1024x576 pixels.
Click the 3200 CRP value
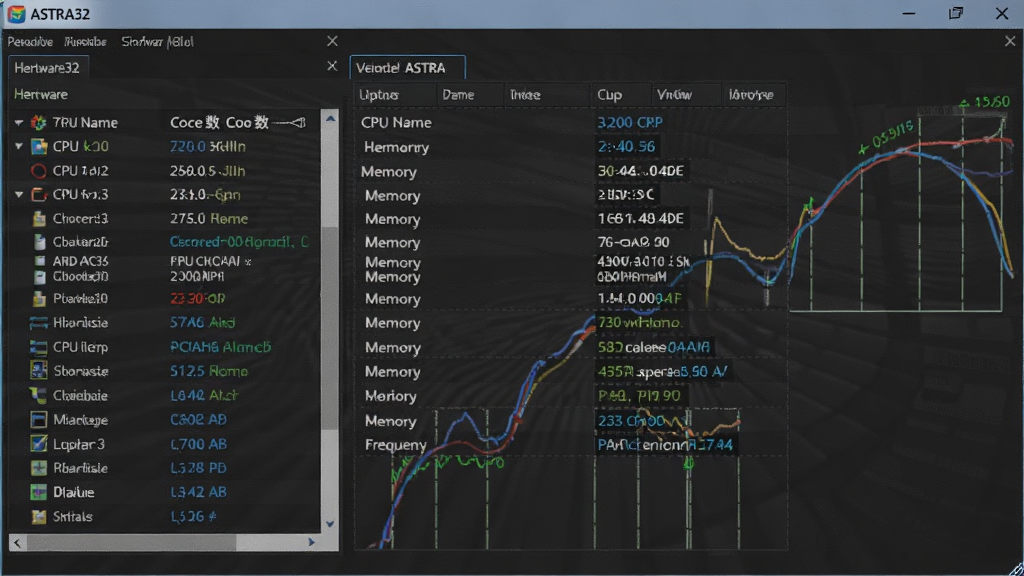[x=630, y=122]
